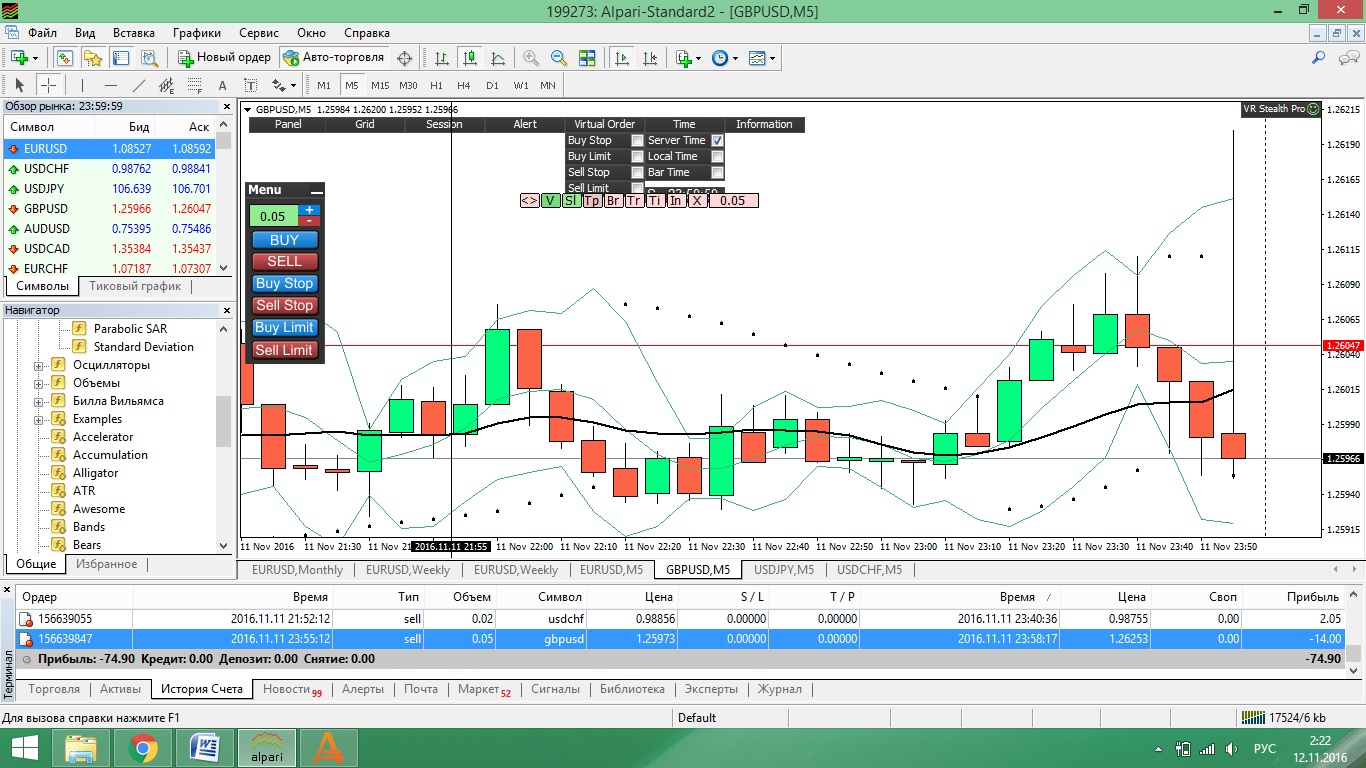
Task: Open the periodicity clock dropdown arrow
Action: click(735, 58)
